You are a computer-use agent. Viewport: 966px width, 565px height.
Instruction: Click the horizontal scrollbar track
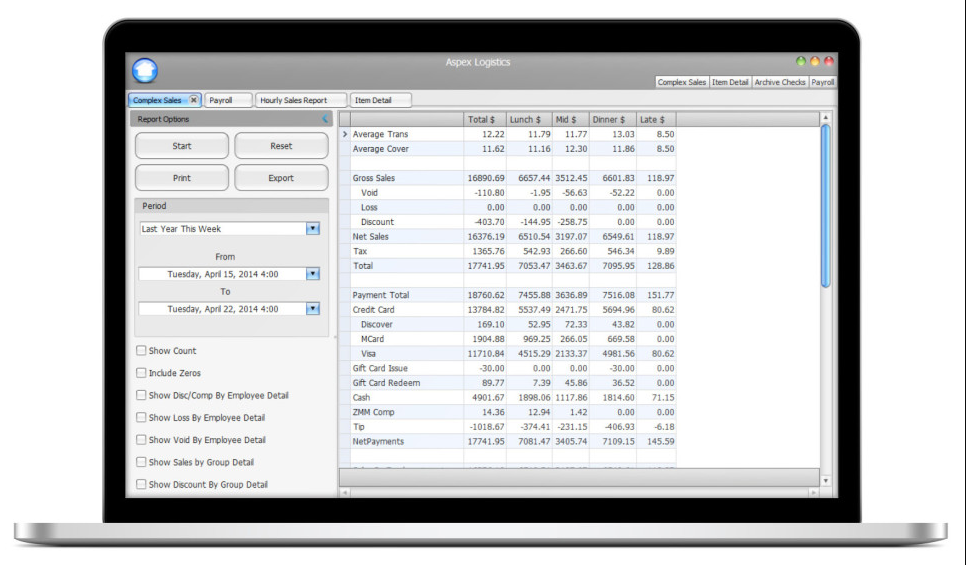pos(579,492)
